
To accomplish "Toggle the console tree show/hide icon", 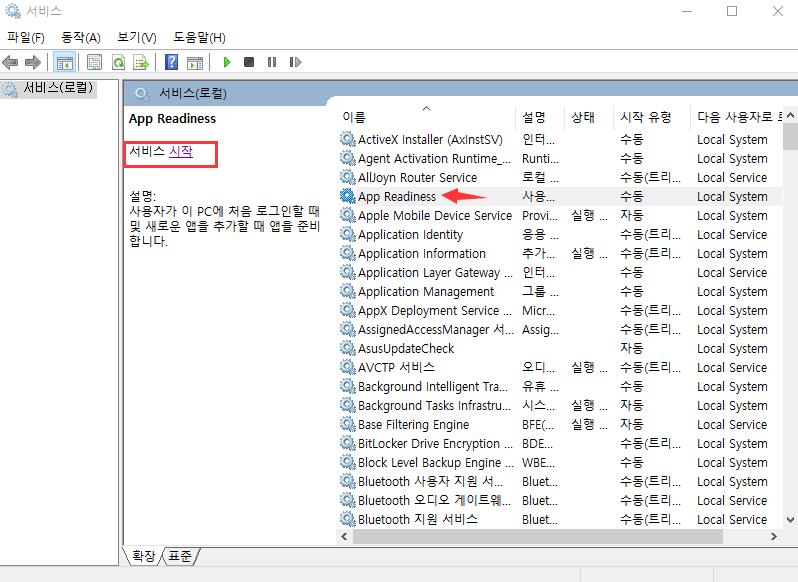I will coord(65,63).
